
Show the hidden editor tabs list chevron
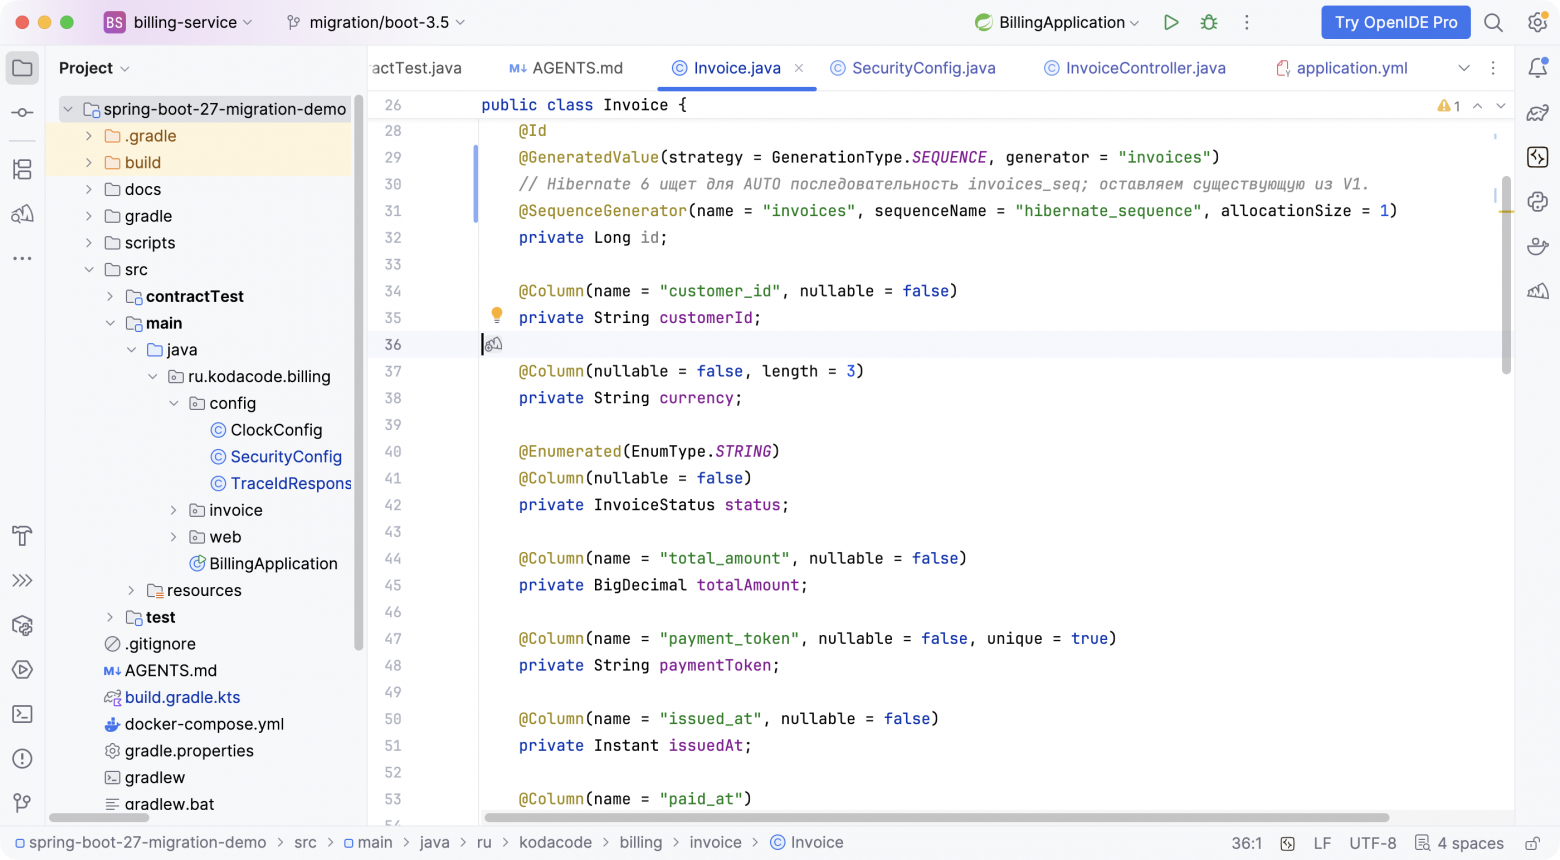pyautogui.click(x=1464, y=68)
